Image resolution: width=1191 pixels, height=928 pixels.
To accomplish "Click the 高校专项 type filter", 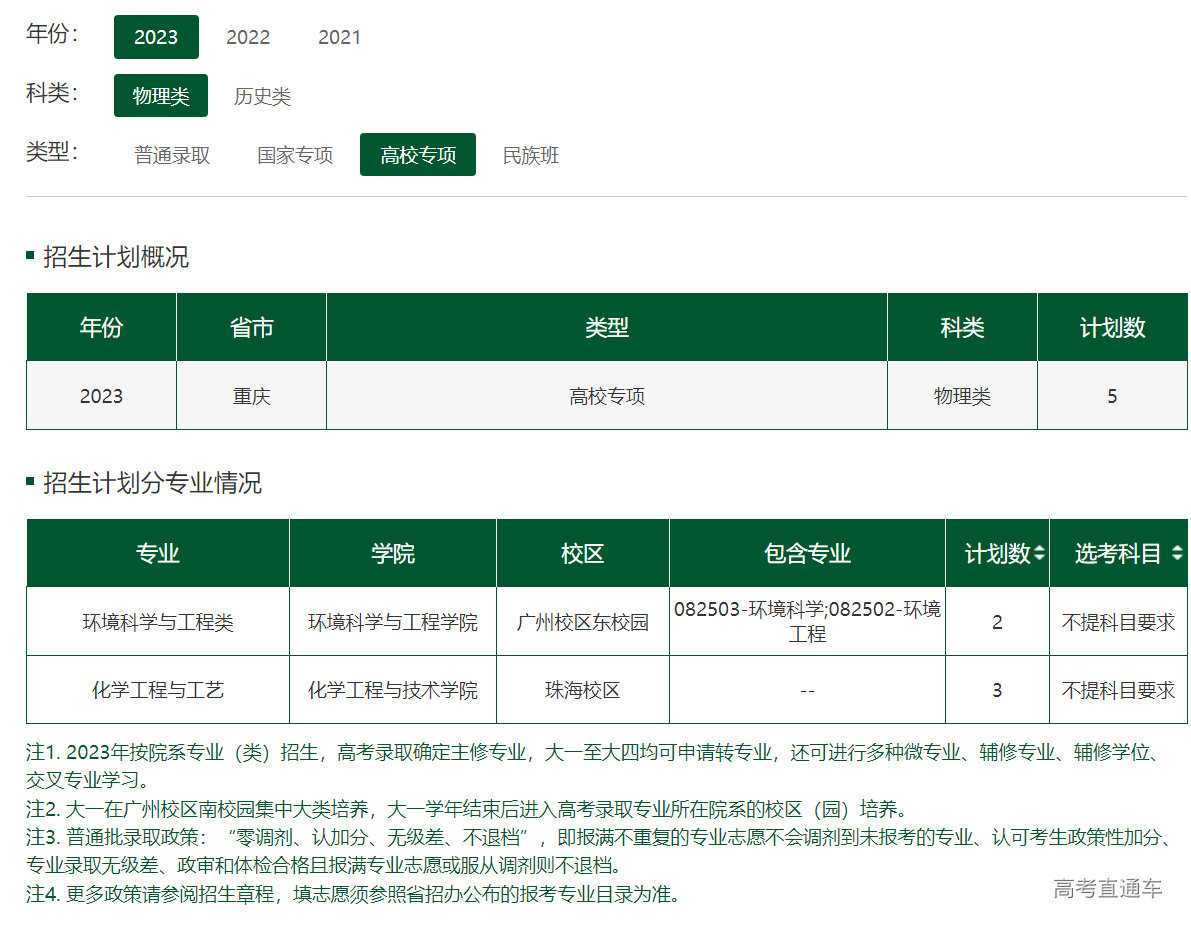I will (x=418, y=155).
